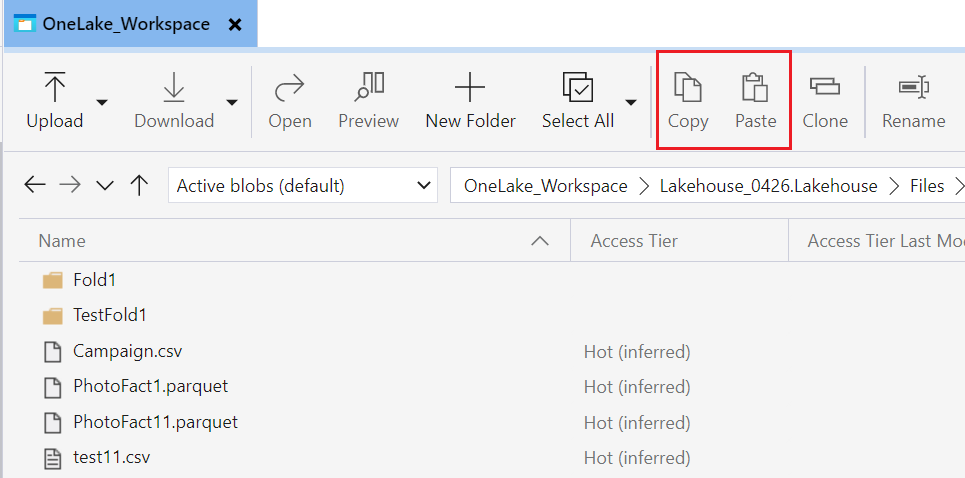Navigate back with the left arrow

(x=35, y=185)
